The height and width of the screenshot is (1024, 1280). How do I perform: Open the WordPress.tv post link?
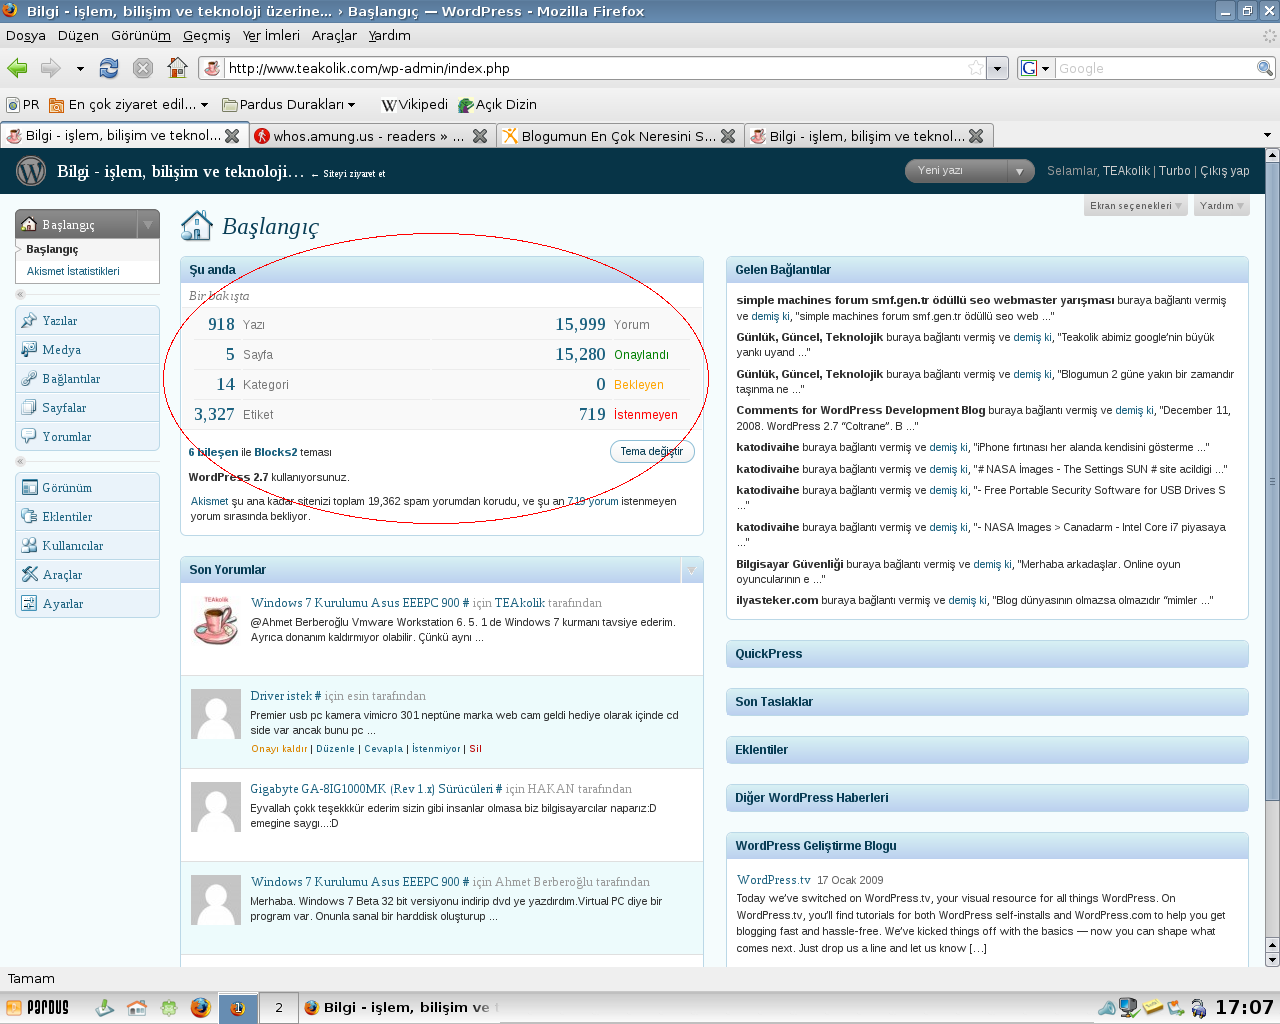[x=773, y=880]
